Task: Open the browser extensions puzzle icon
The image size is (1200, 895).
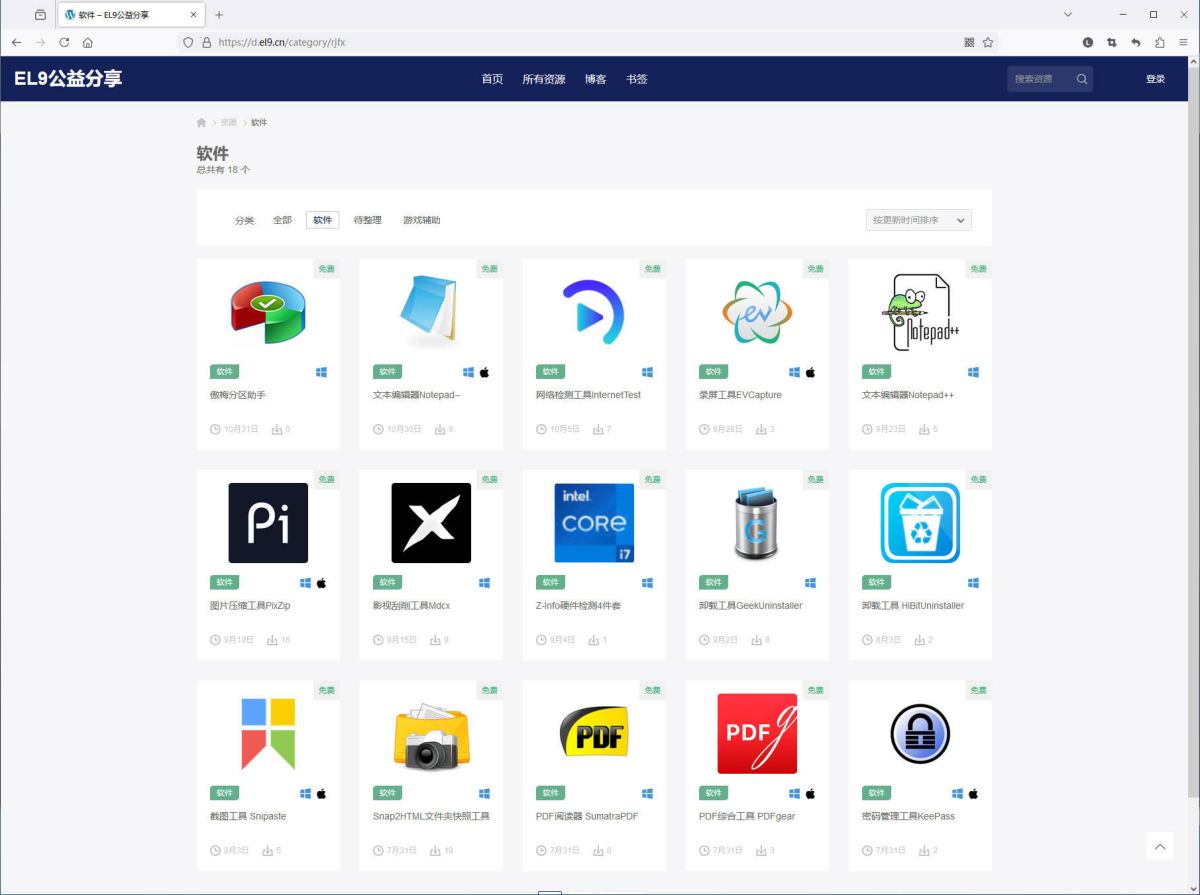Action: point(1160,43)
